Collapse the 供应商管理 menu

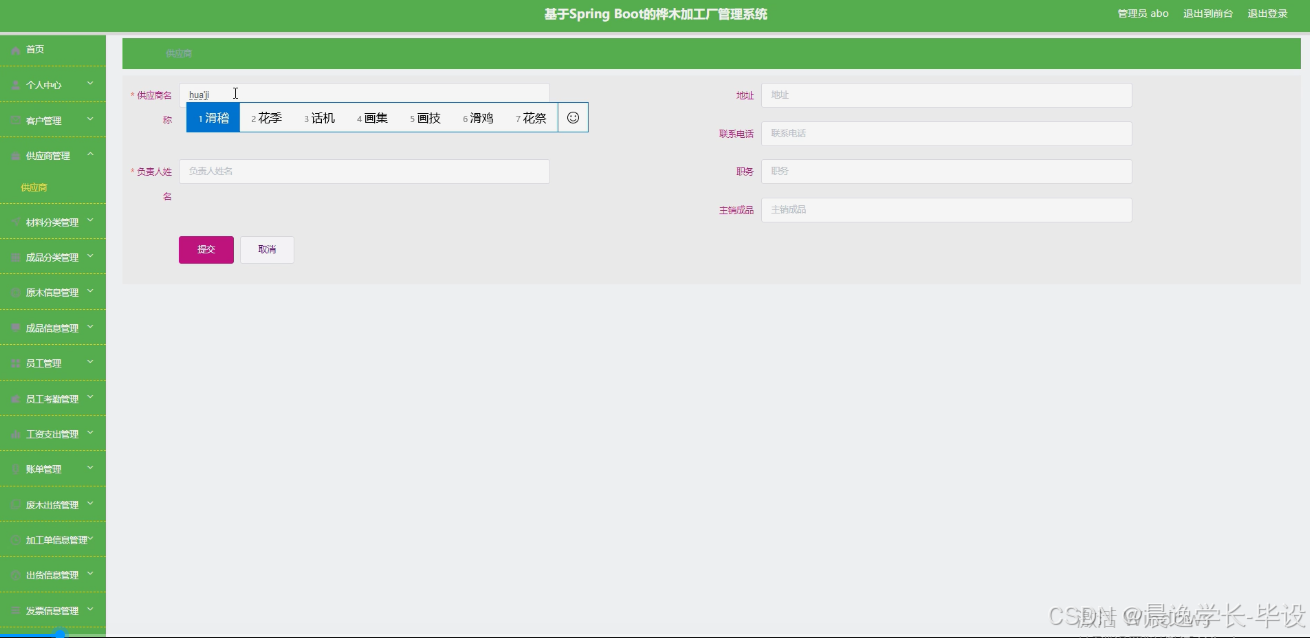tap(52, 156)
